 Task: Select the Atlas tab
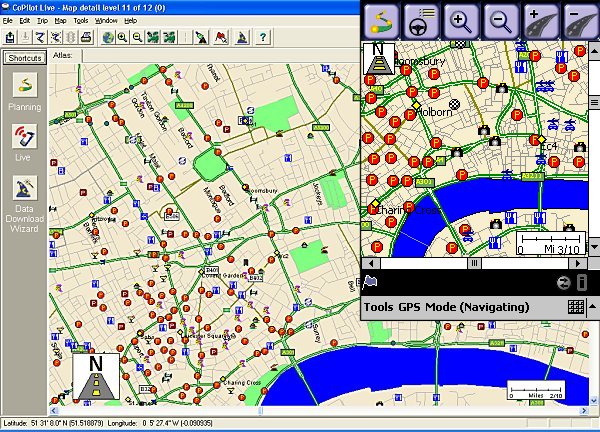(x=63, y=55)
